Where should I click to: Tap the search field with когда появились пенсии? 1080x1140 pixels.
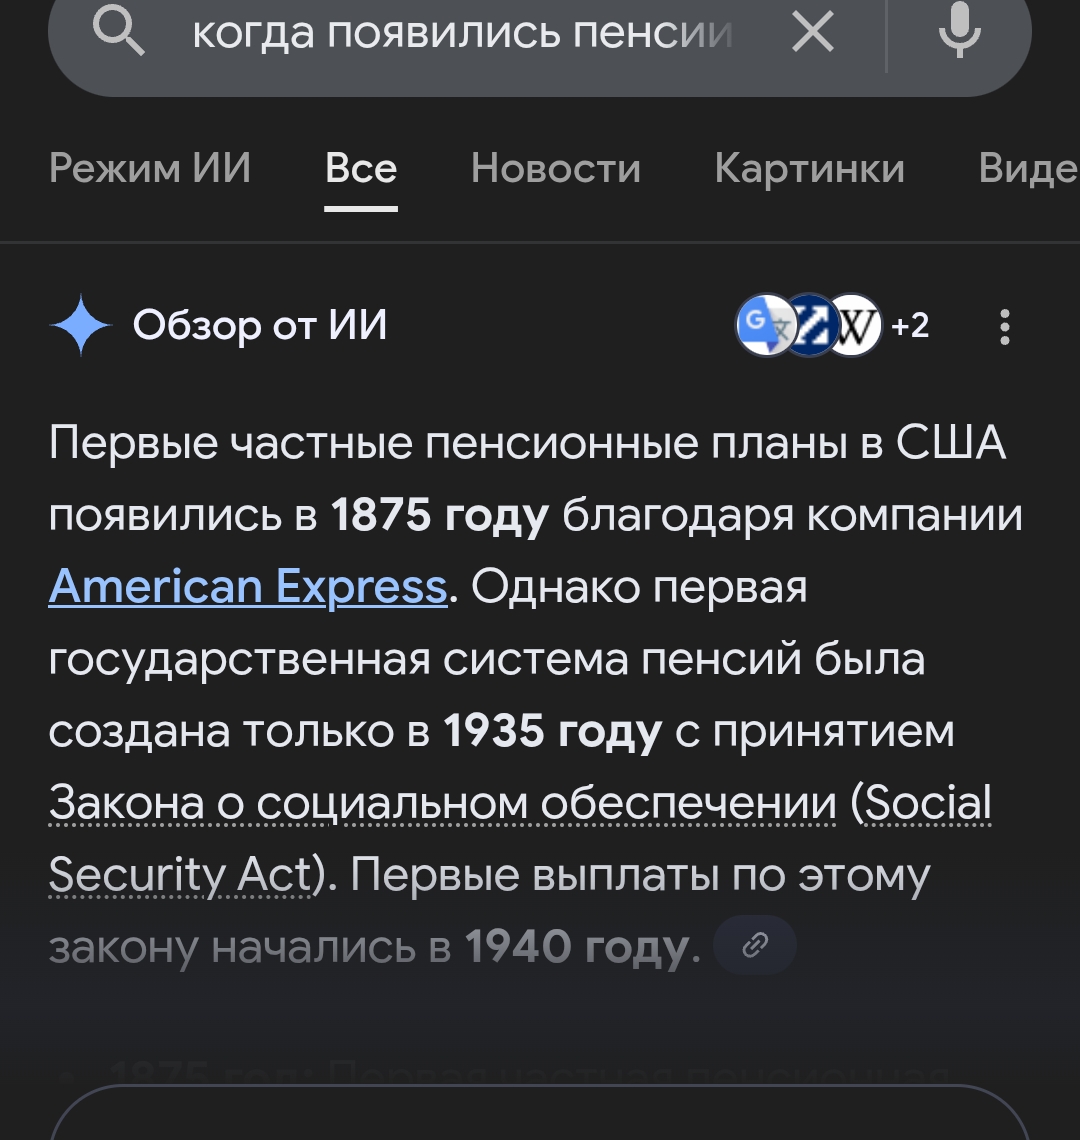462,34
